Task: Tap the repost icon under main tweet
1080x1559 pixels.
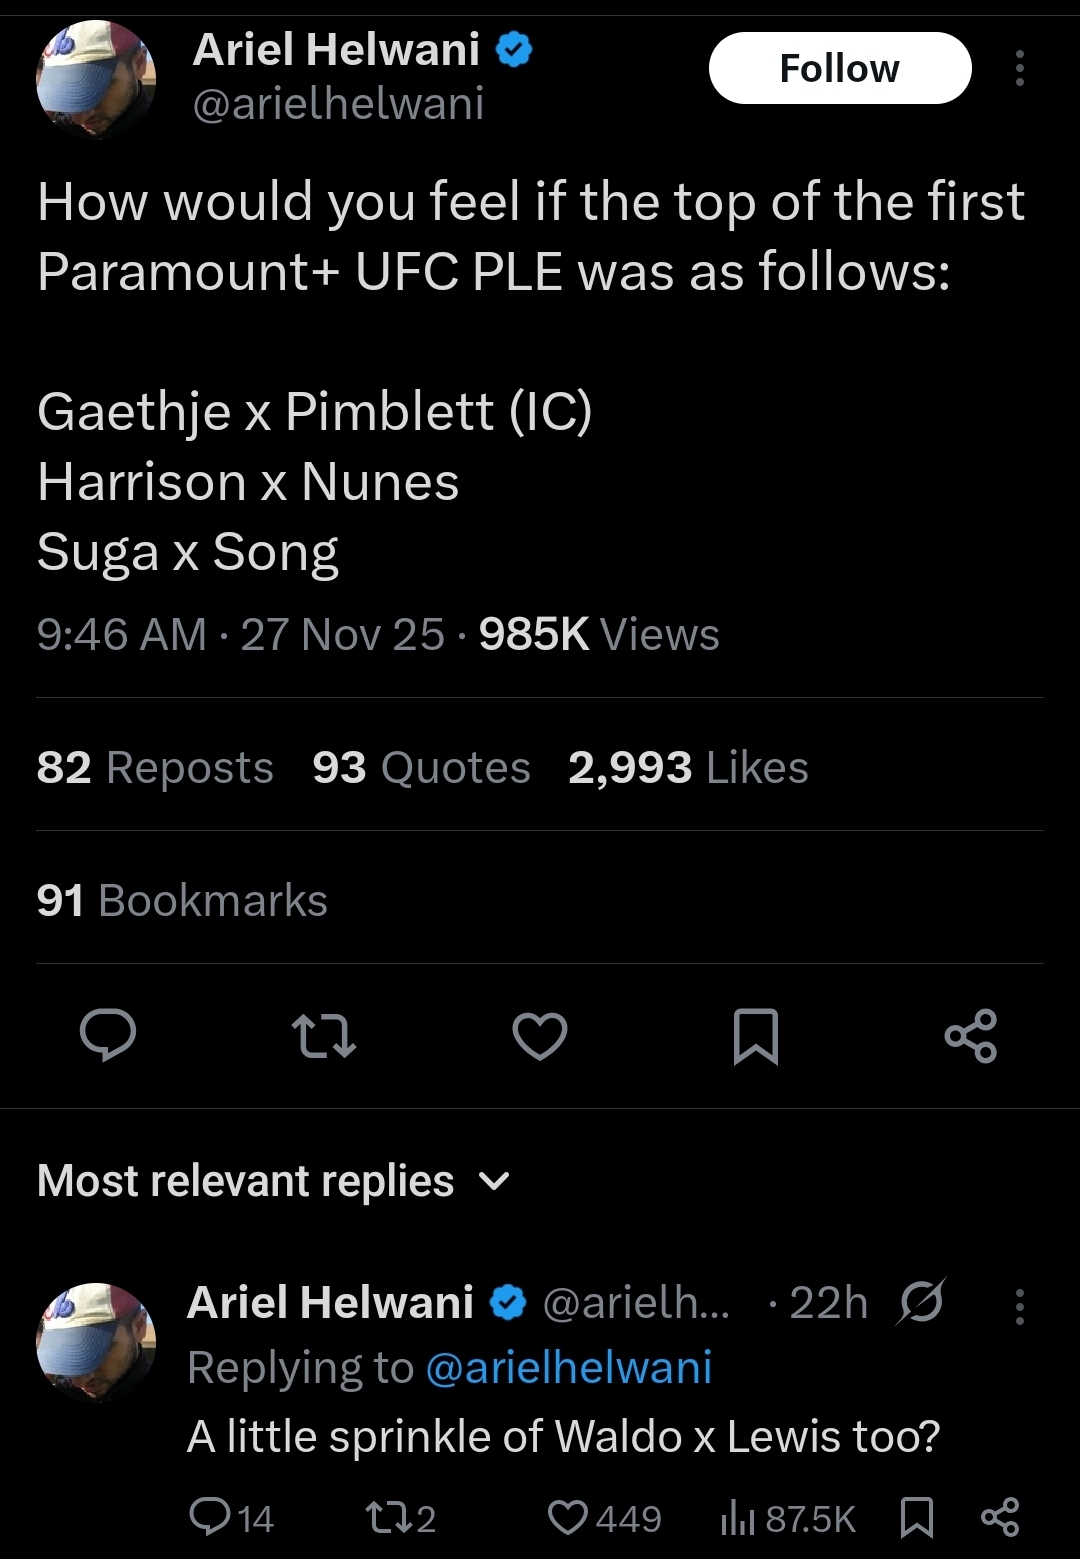Action: pyautogui.click(x=323, y=1035)
